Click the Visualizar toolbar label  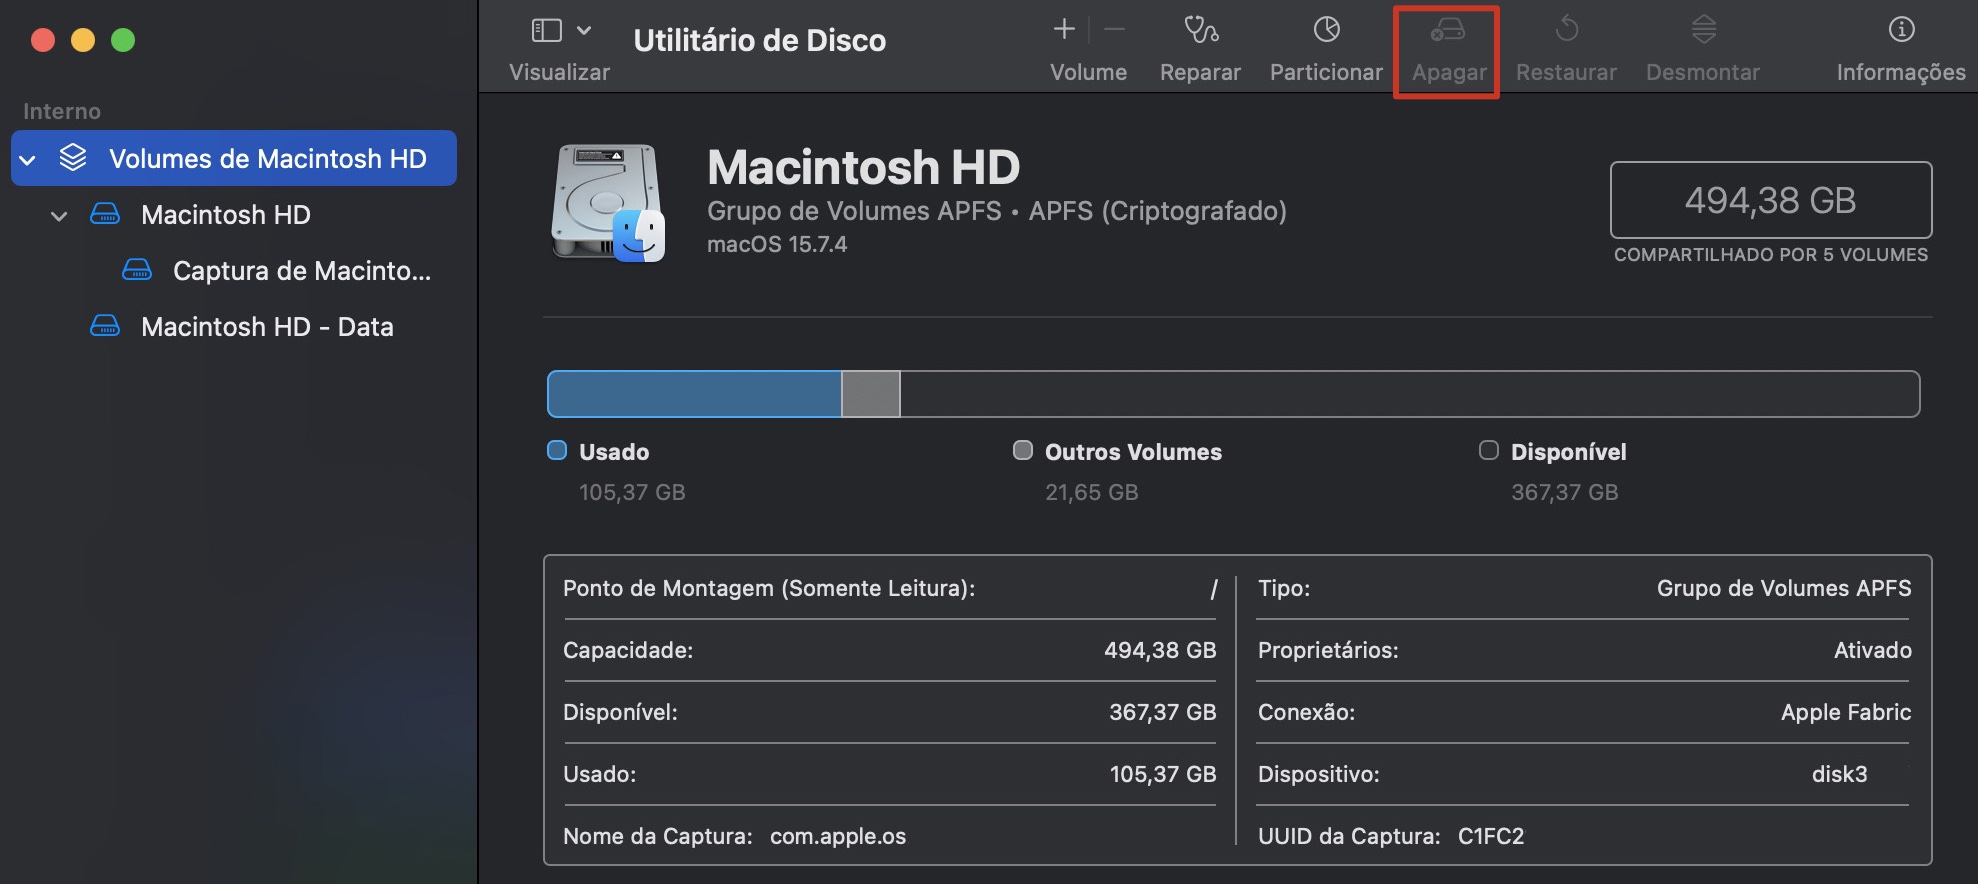pos(559,72)
